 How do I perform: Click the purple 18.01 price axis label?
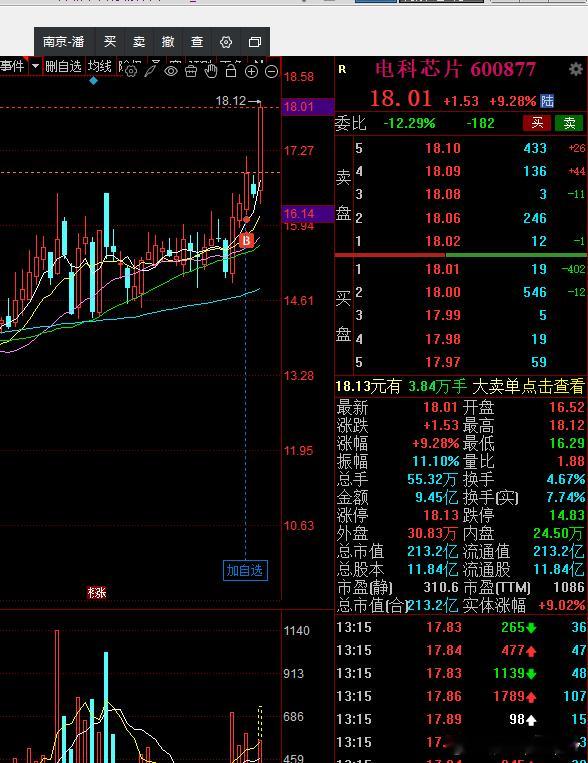click(x=308, y=107)
